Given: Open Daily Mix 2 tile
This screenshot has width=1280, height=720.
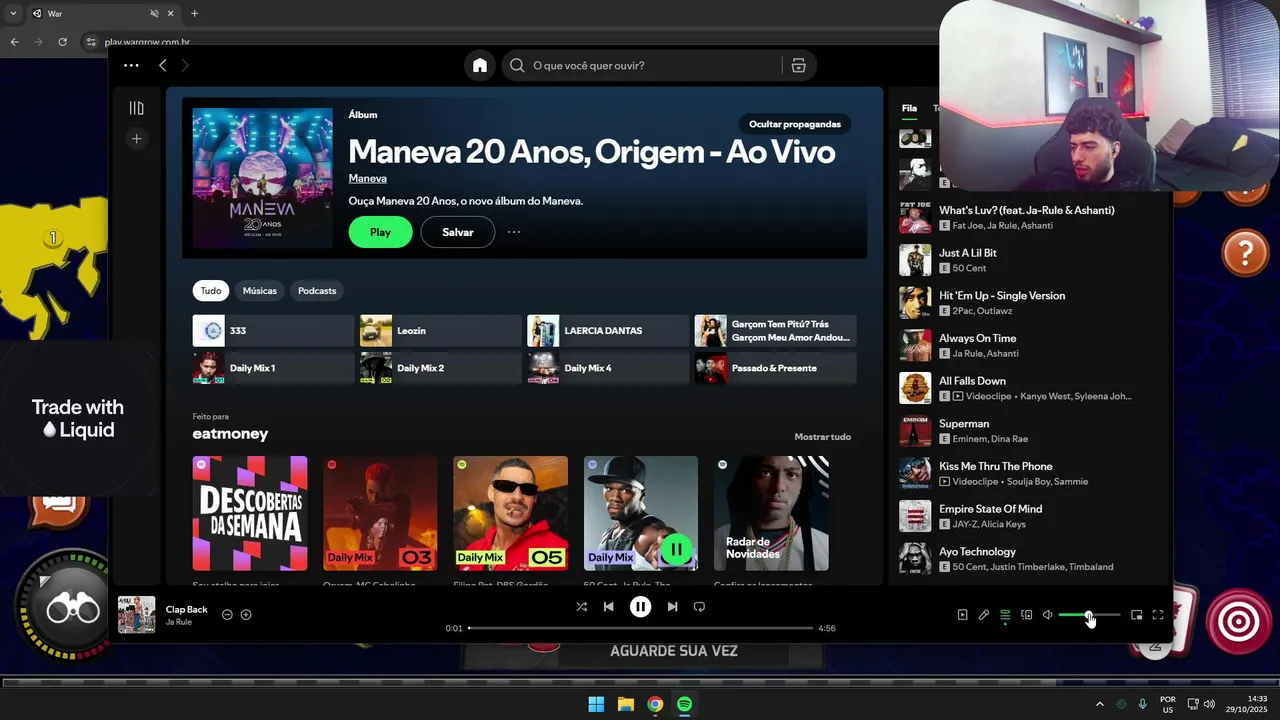Looking at the screenshot, I should (440, 368).
